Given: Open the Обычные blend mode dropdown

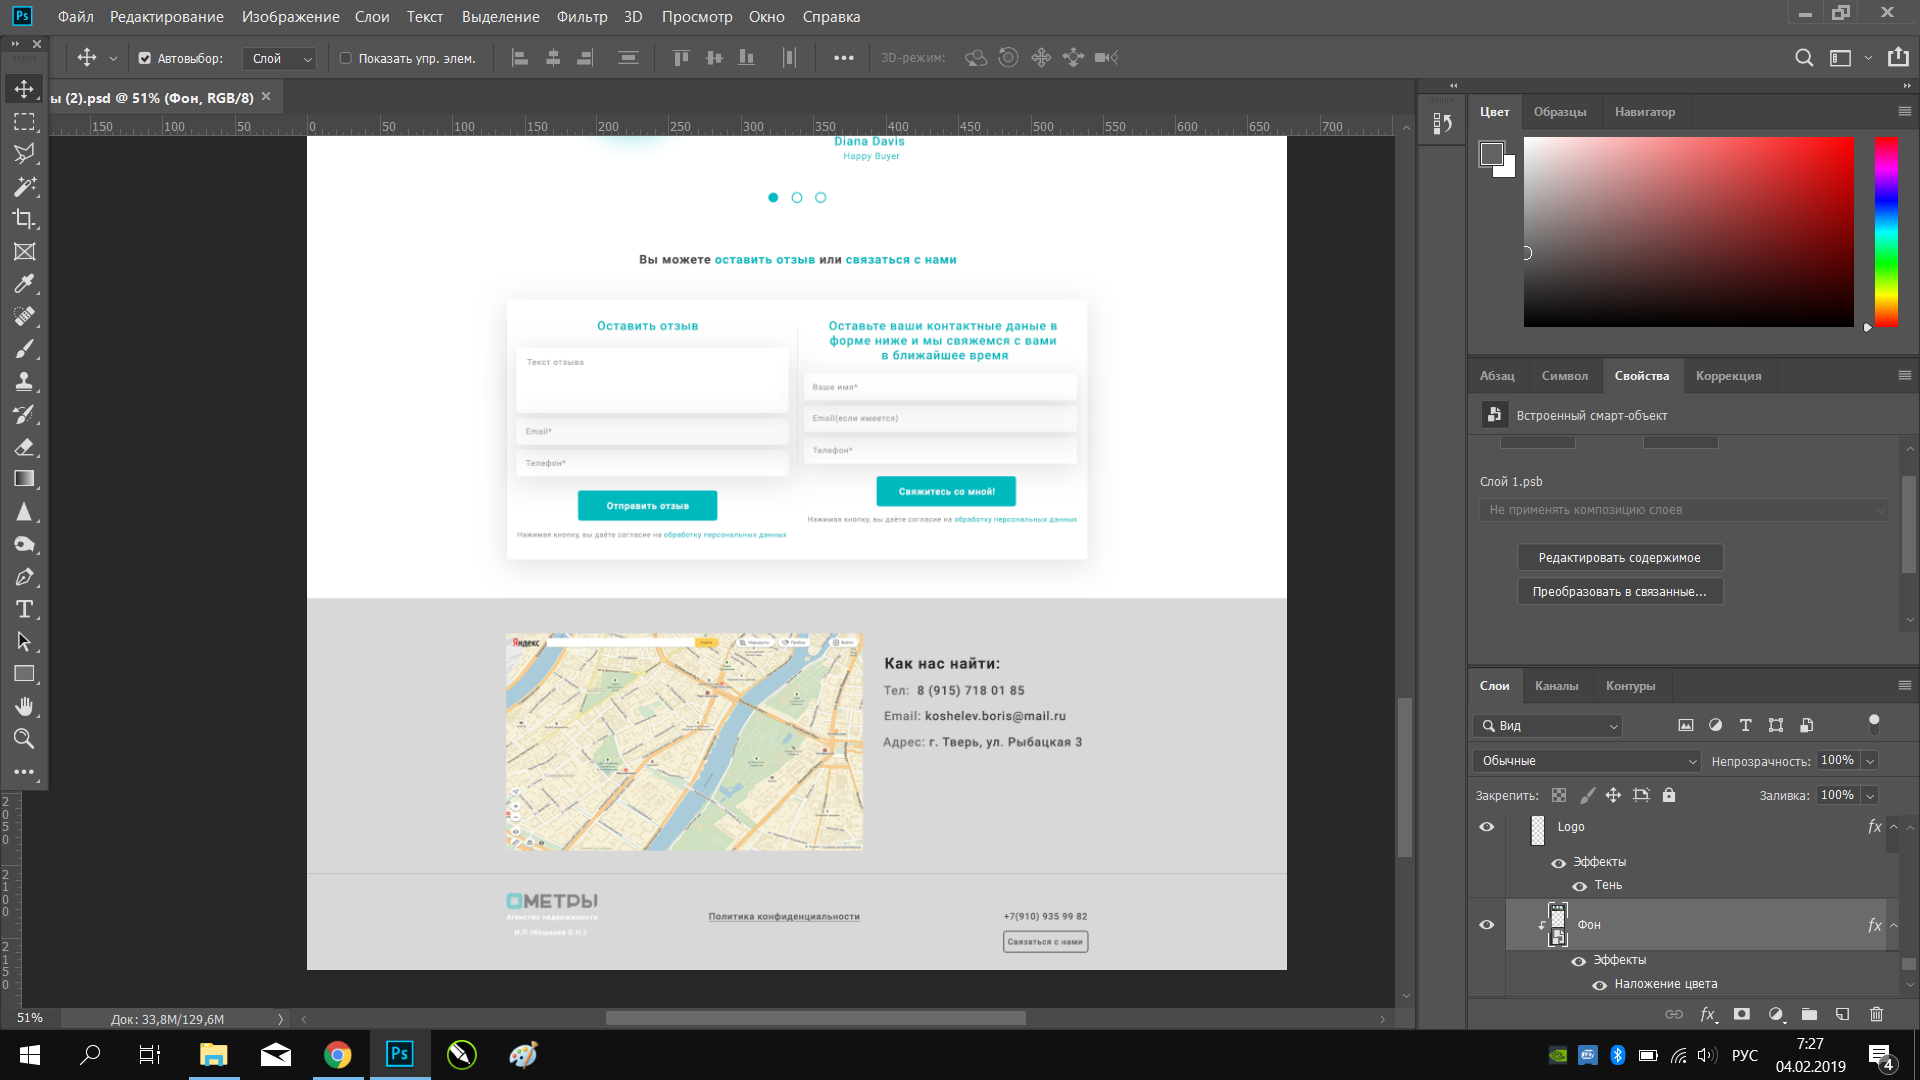Looking at the screenshot, I should pos(1586,761).
